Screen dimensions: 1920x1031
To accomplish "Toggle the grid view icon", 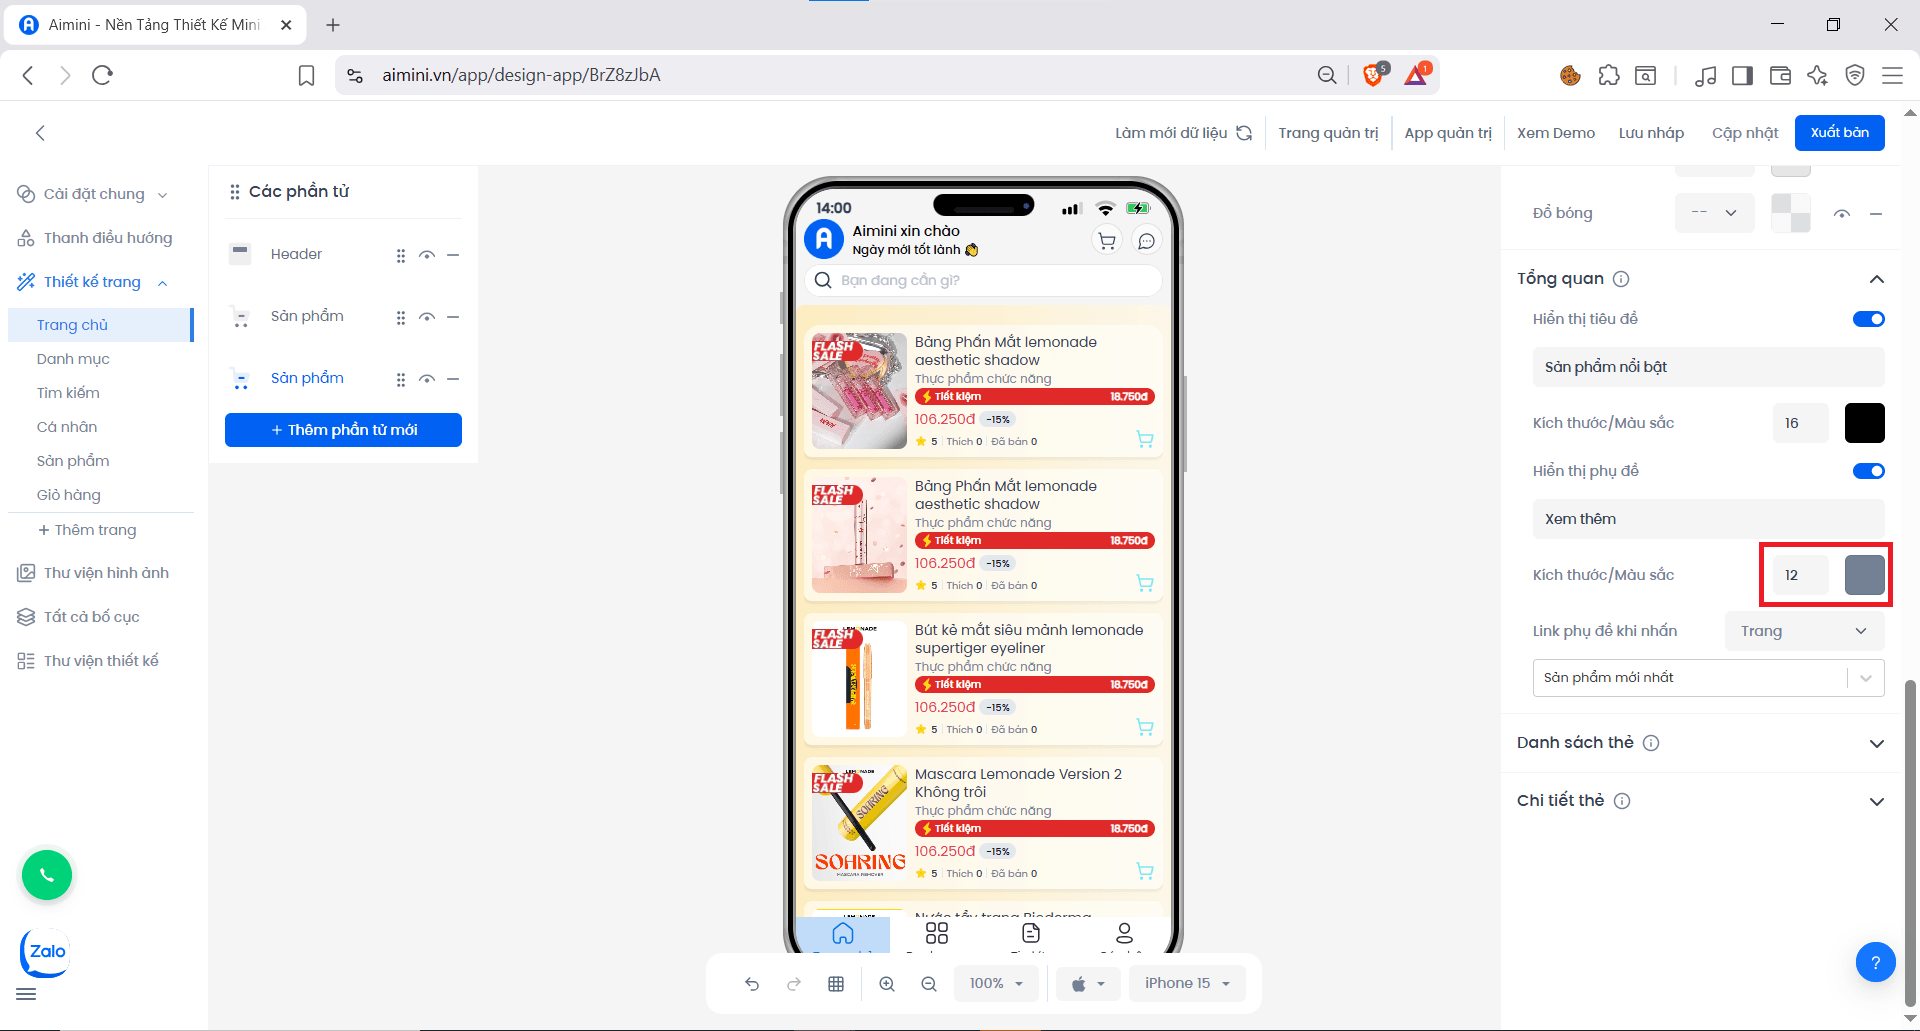I will pyautogui.click(x=836, y=984).
